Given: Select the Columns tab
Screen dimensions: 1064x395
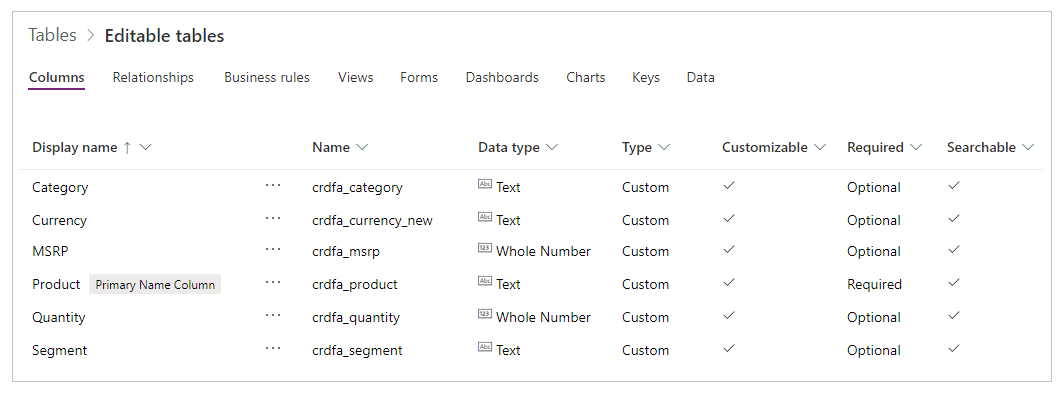Looking at the screenshot, I should point(56,77).
